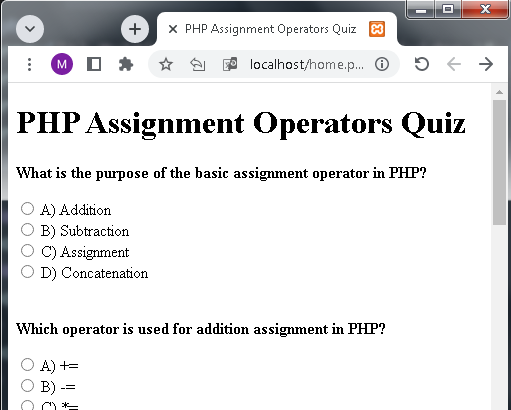Open the browser three-dot menu
Screen dimensions: 511x410
(30, 64)
